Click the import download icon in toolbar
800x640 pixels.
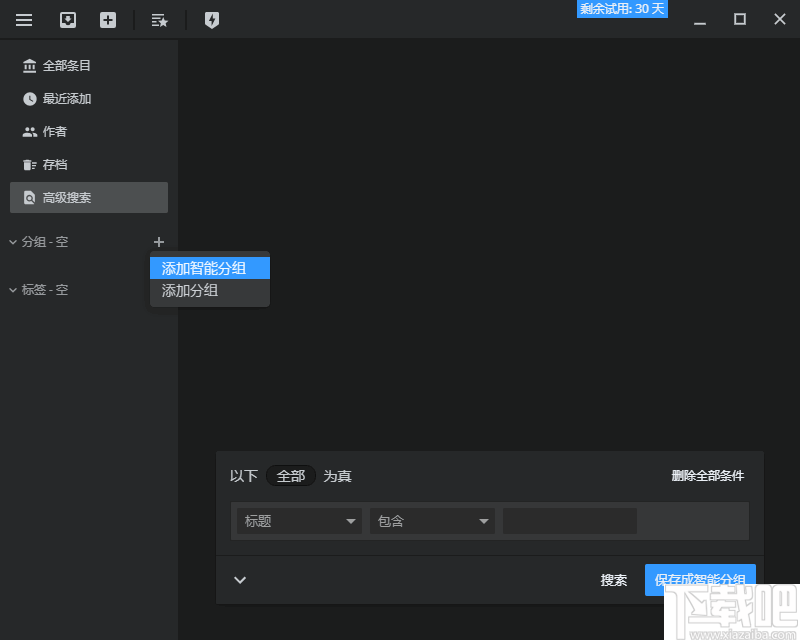68,20
